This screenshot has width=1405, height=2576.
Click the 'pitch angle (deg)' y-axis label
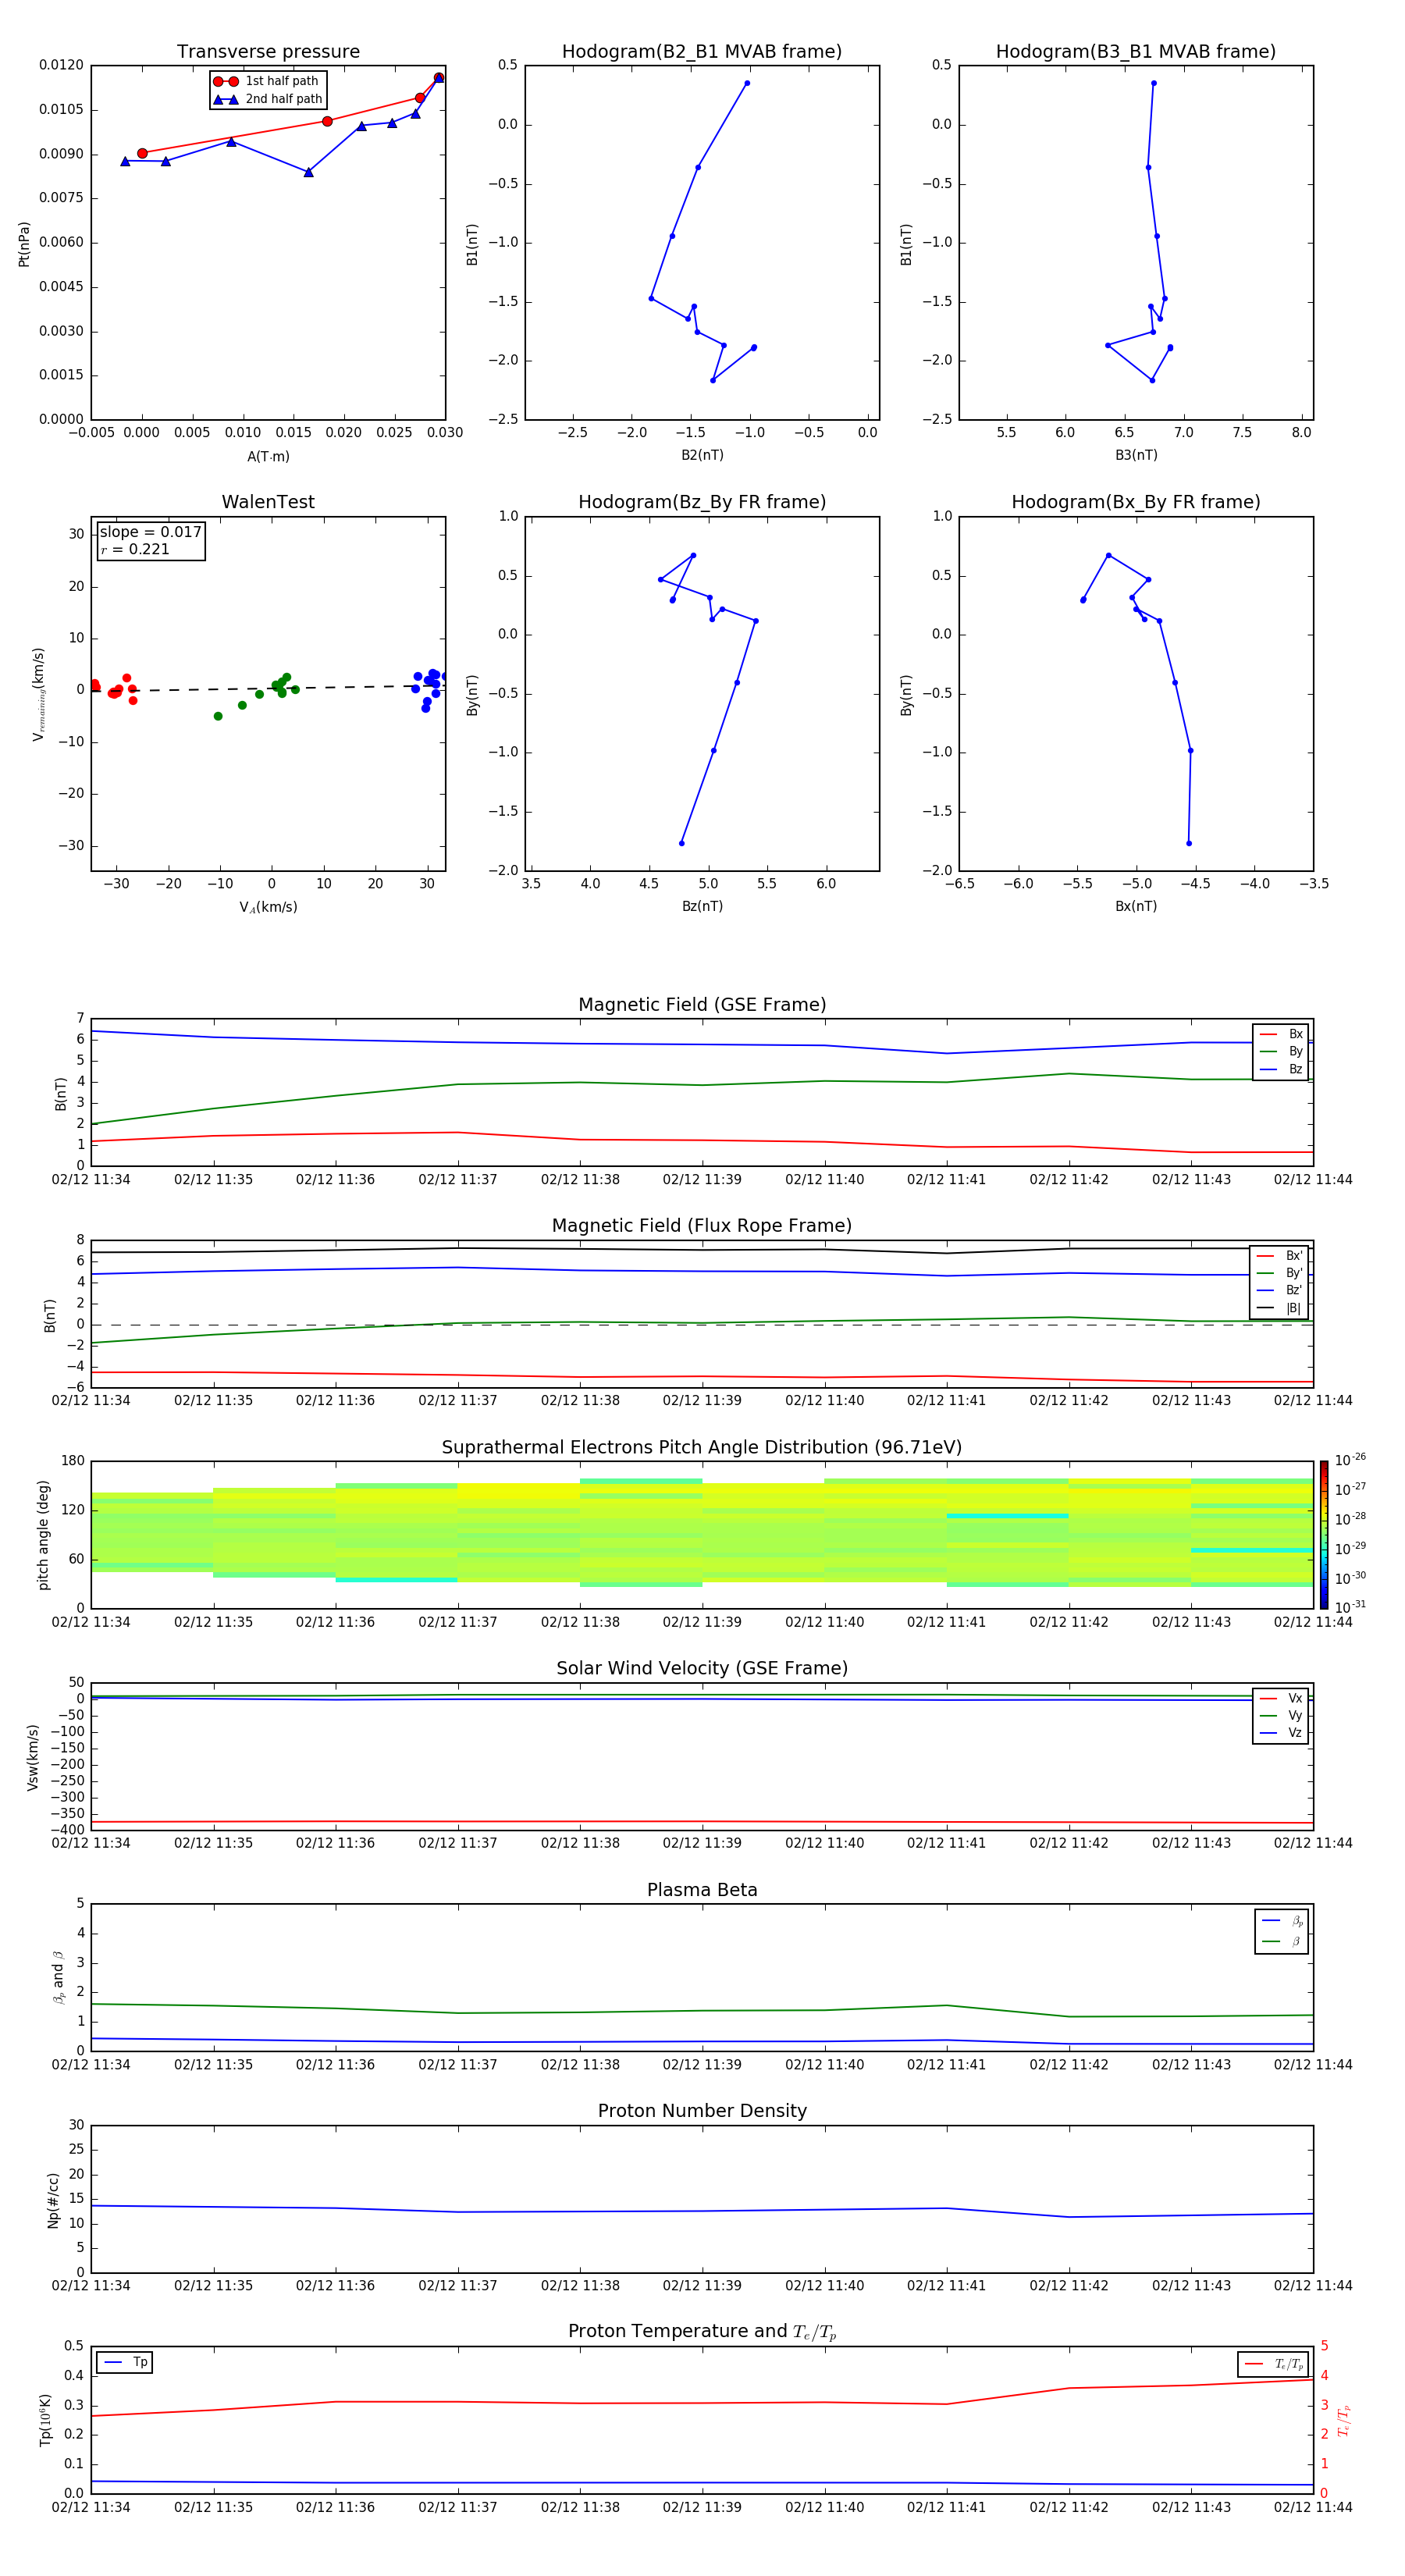[43, 1535]
